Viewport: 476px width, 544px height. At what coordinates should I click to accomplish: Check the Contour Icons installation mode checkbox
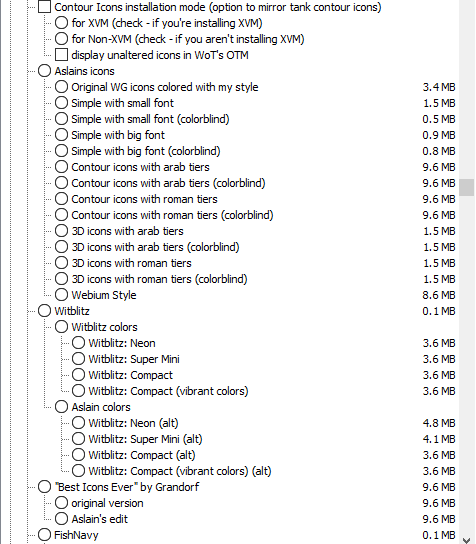[x=44, y=7]
